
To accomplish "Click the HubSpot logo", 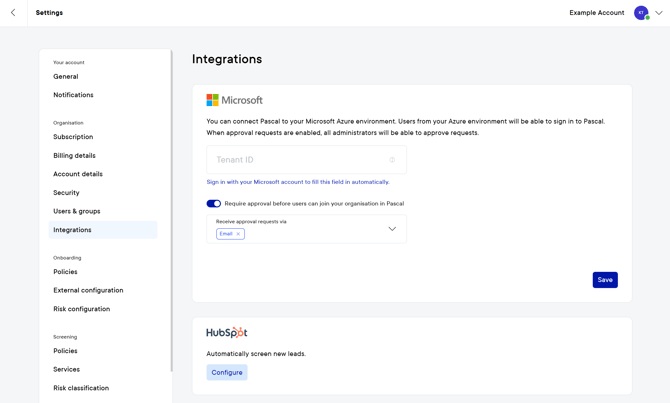I will [x=227, y=333].
